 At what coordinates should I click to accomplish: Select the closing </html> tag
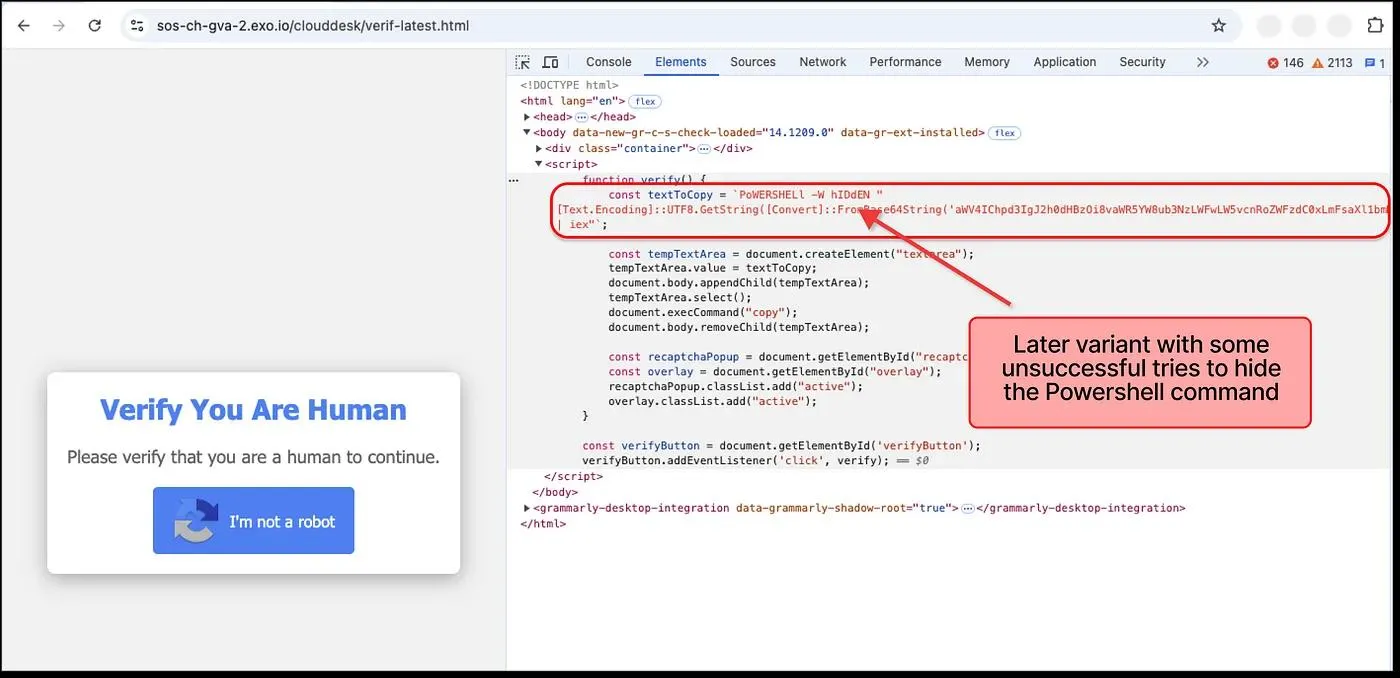[543, 524]
